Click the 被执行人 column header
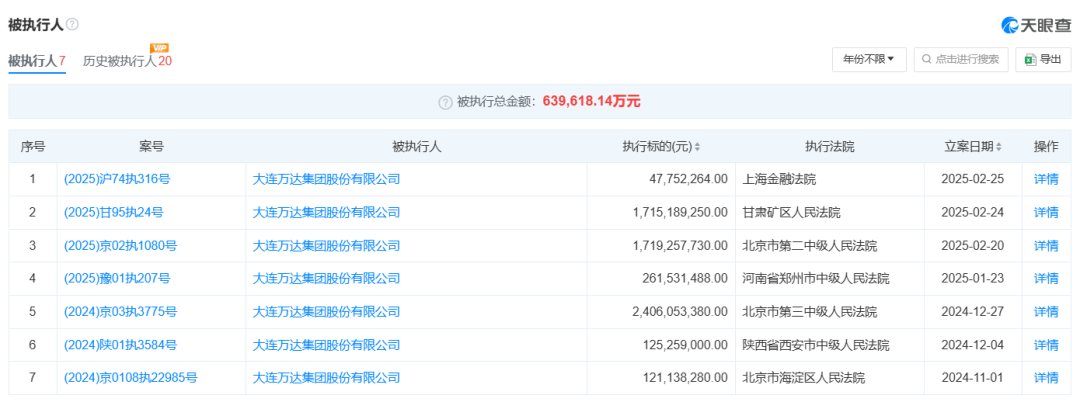This screenshot has width=1080, height=409. 416,146
